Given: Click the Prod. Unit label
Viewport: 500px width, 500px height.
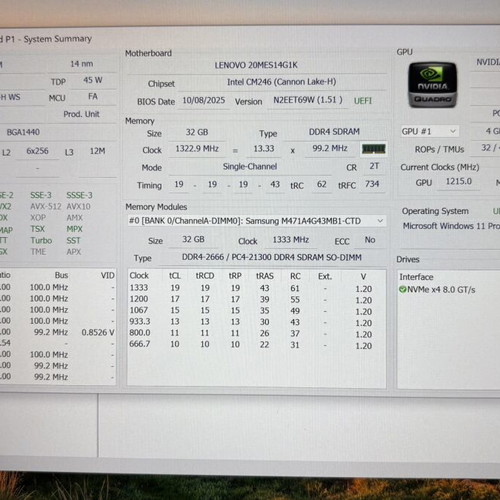Looking at the screenshot, I should [x=81, y=114].
